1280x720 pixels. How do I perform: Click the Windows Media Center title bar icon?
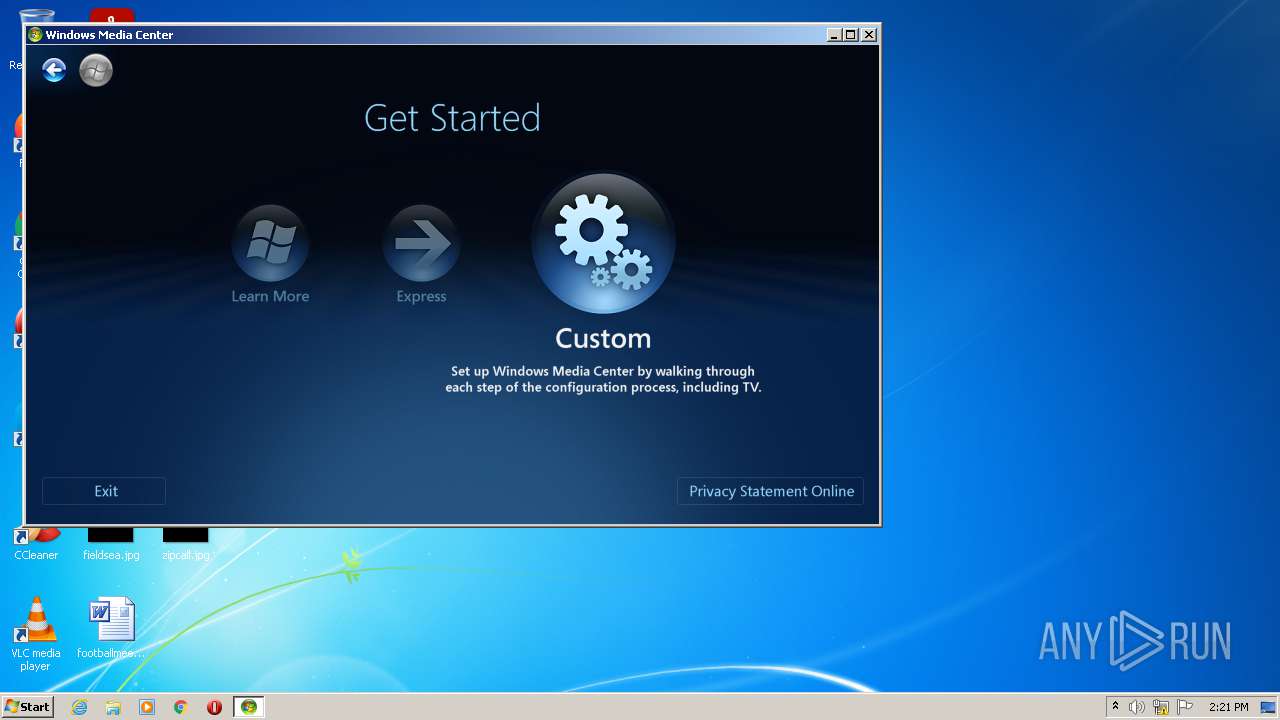coord(35,35)
